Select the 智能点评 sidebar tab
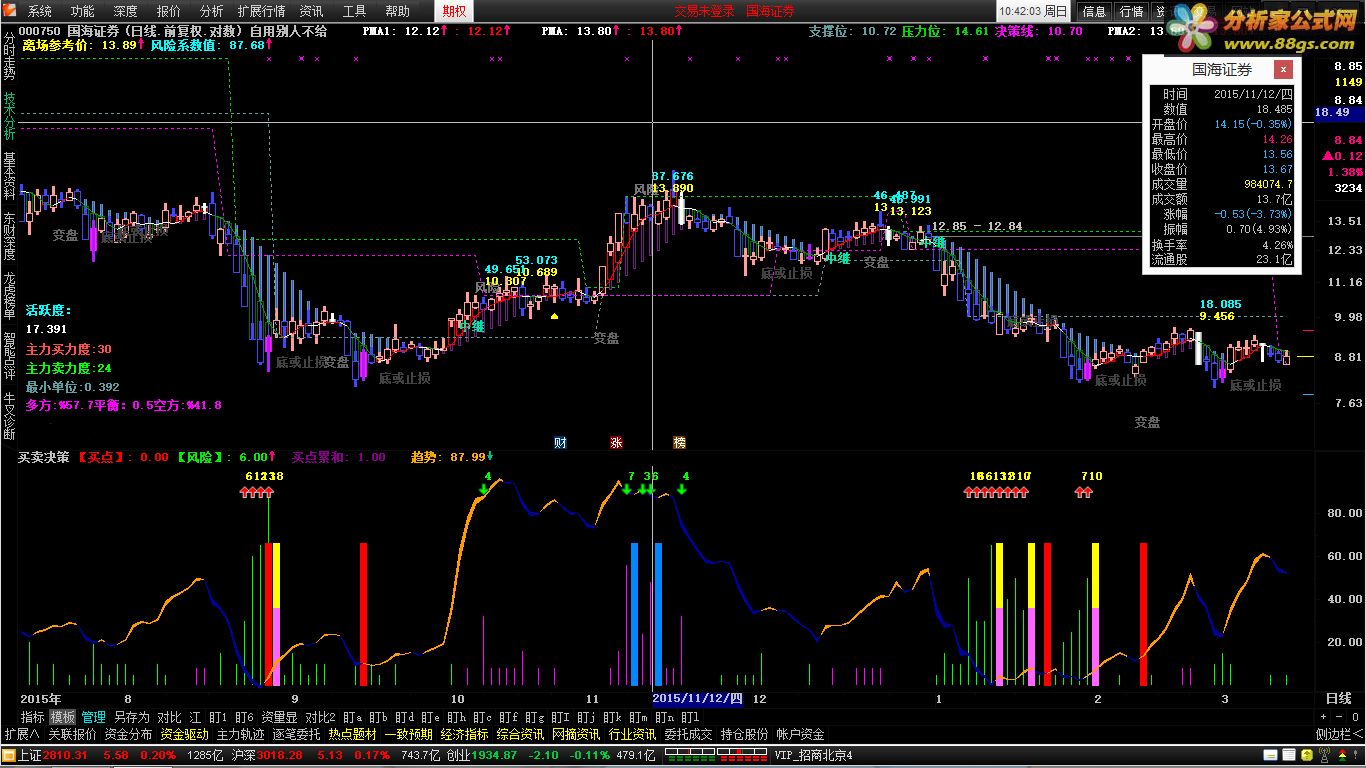This screenshot has height=768, width=1366. [10, 356]
